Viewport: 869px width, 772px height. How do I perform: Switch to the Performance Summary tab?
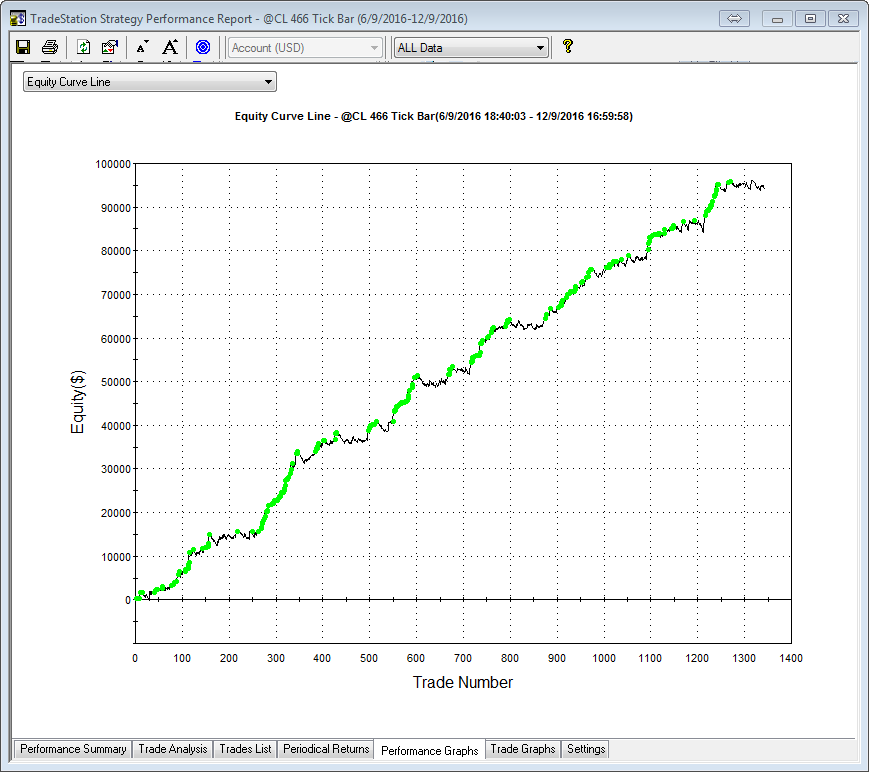(73, 749)
